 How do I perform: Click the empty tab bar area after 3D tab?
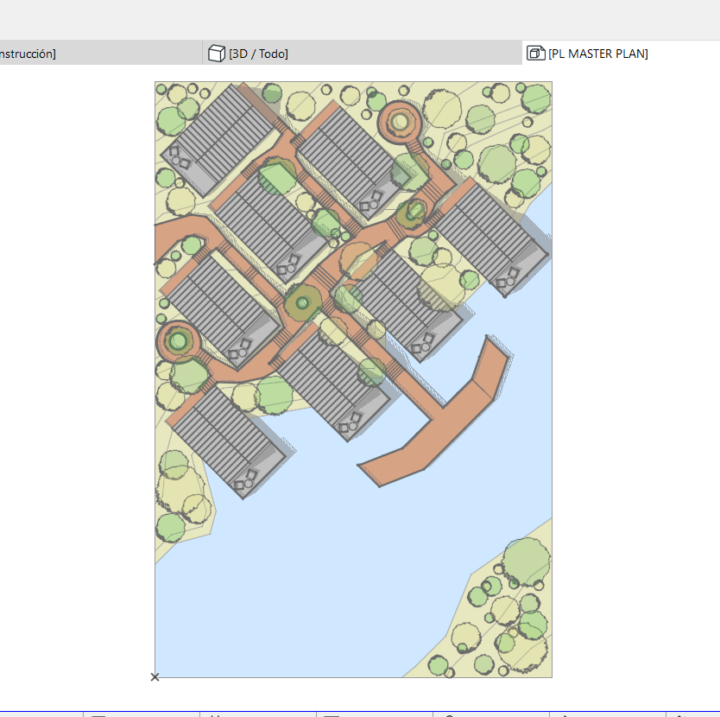pyautogui.click(x=404, y=53)
